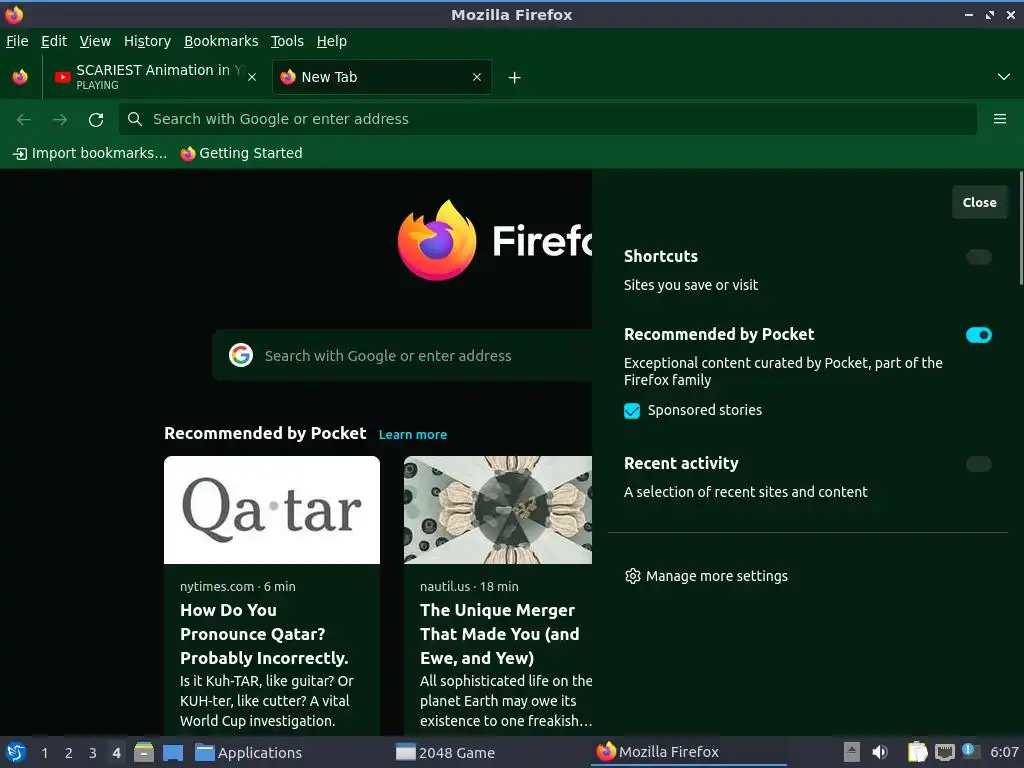Viewport: 1024px width, 768px height.
Task: Open the hamburger application menu
Action: (x=1000, y=119)
